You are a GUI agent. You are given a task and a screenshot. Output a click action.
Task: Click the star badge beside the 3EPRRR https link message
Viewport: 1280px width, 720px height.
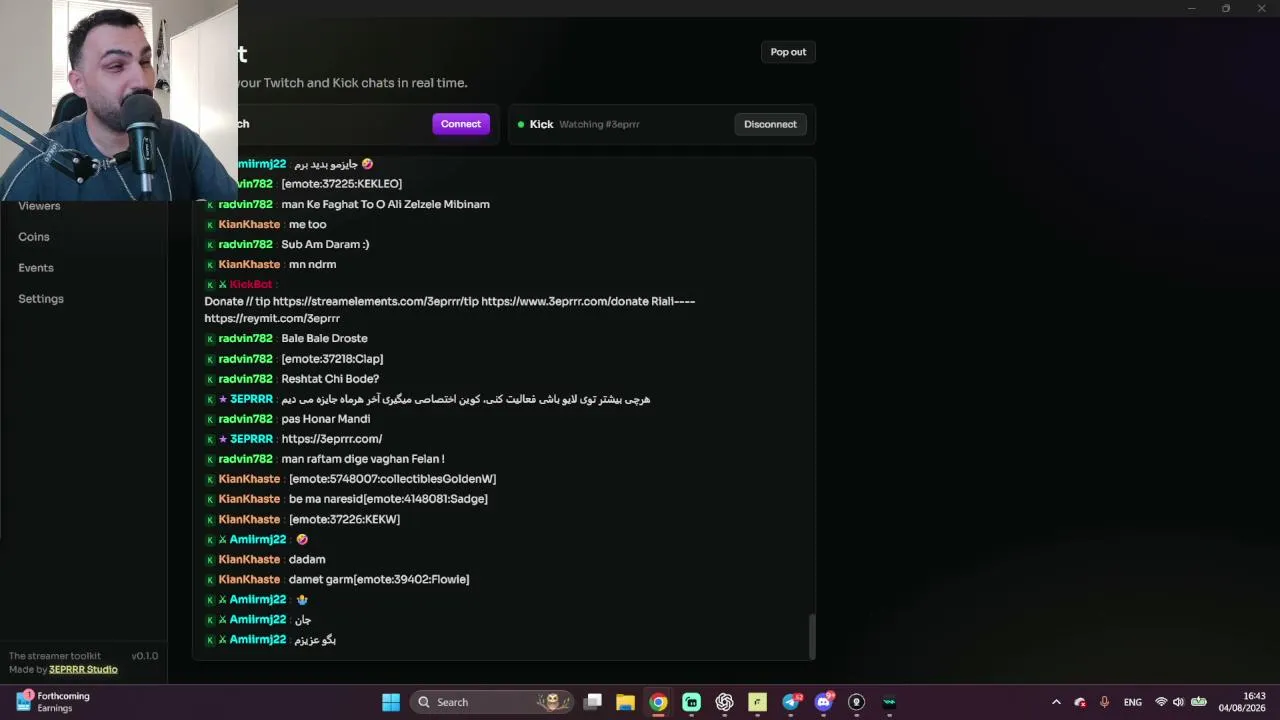click(223, 439)
